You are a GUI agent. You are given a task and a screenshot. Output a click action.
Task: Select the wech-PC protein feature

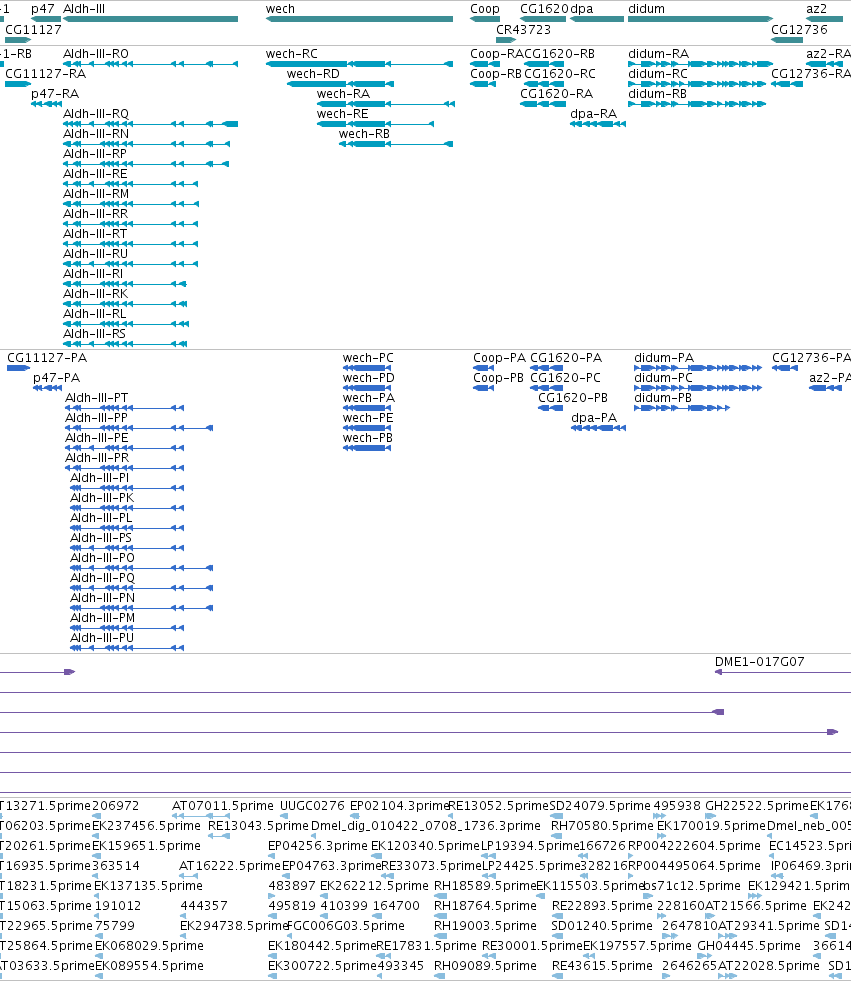click(x=367, y=368)
